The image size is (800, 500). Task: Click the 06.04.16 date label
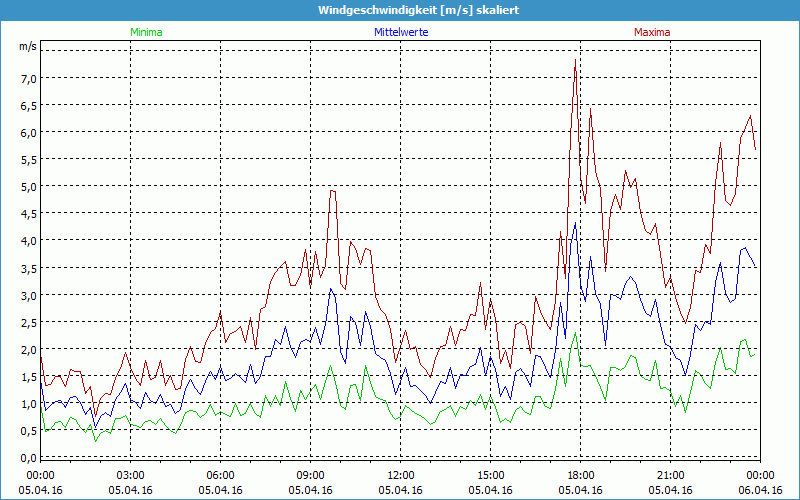(760, 490)
